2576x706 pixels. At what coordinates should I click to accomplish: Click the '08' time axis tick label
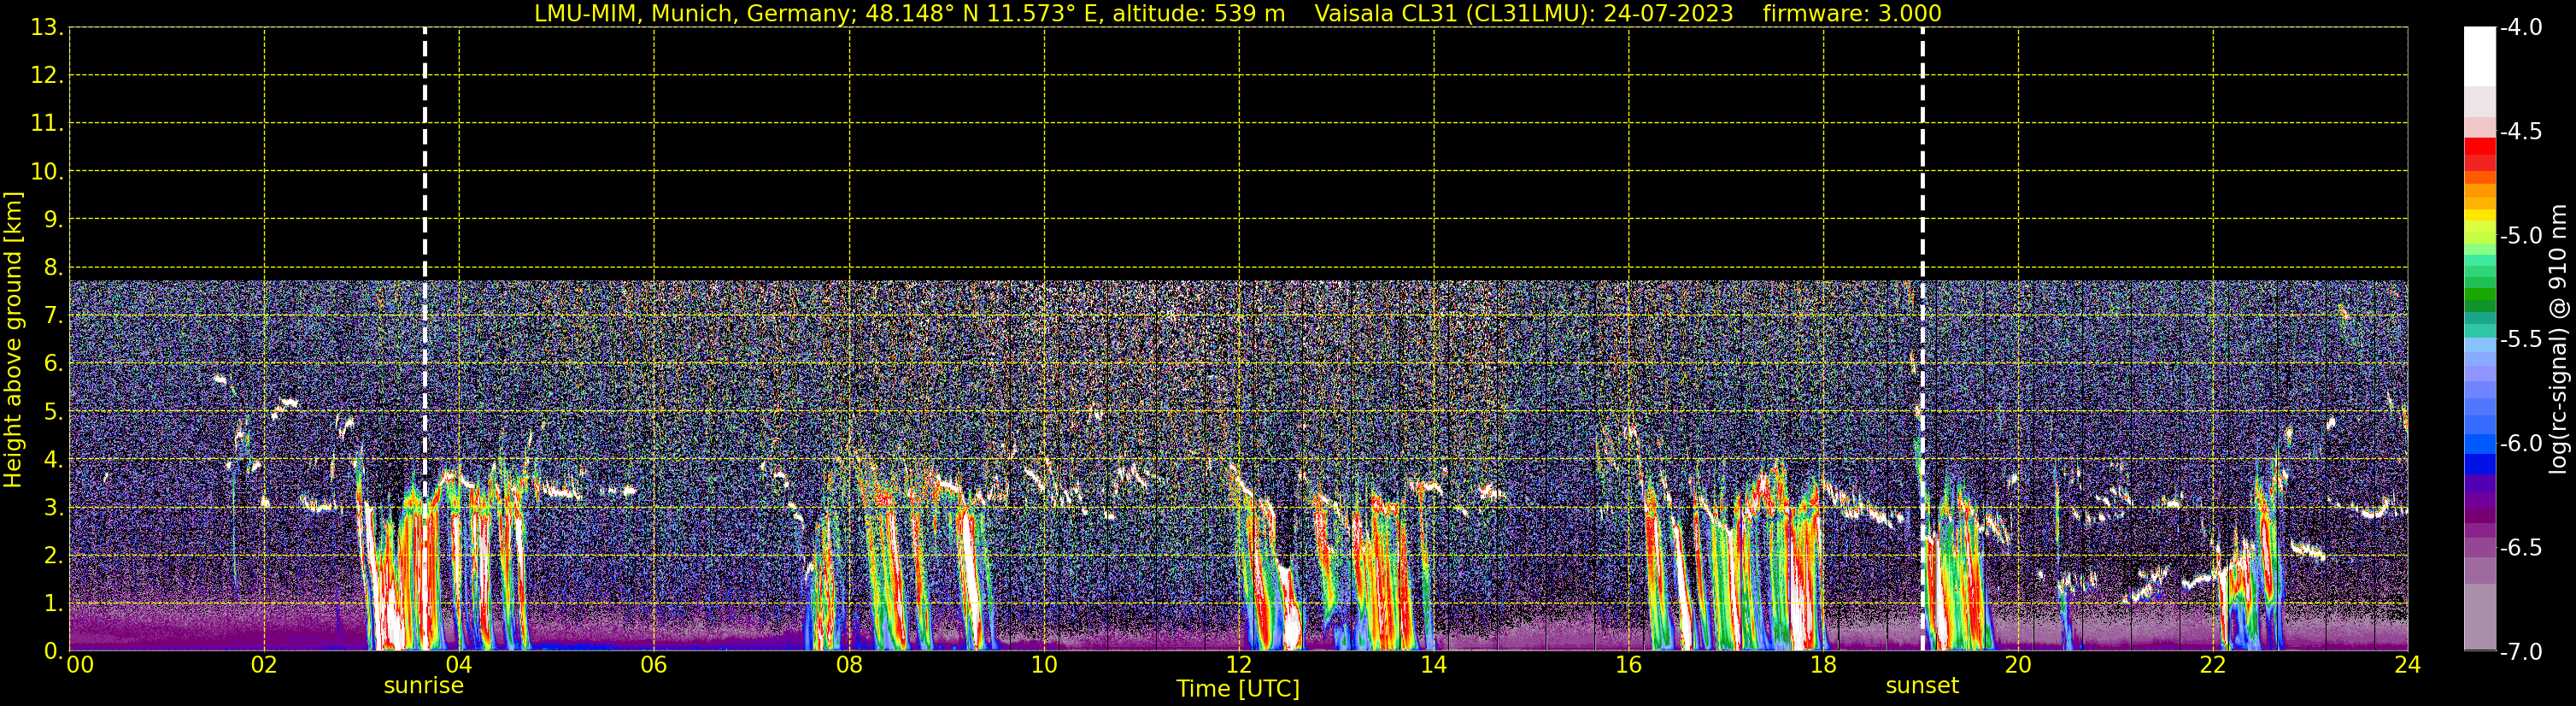click(x=849, y=665)
